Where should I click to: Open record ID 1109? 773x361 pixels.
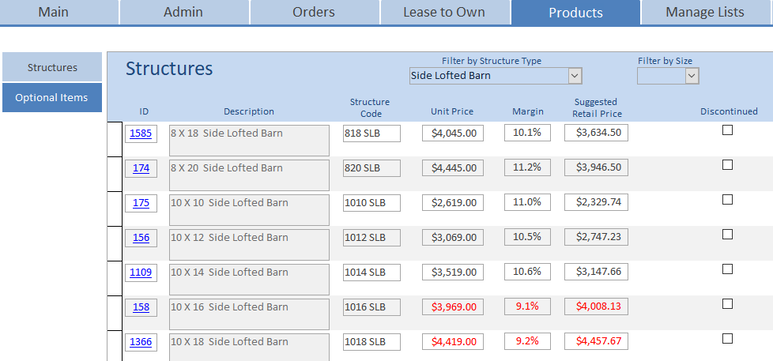click(x=141, y=272)
